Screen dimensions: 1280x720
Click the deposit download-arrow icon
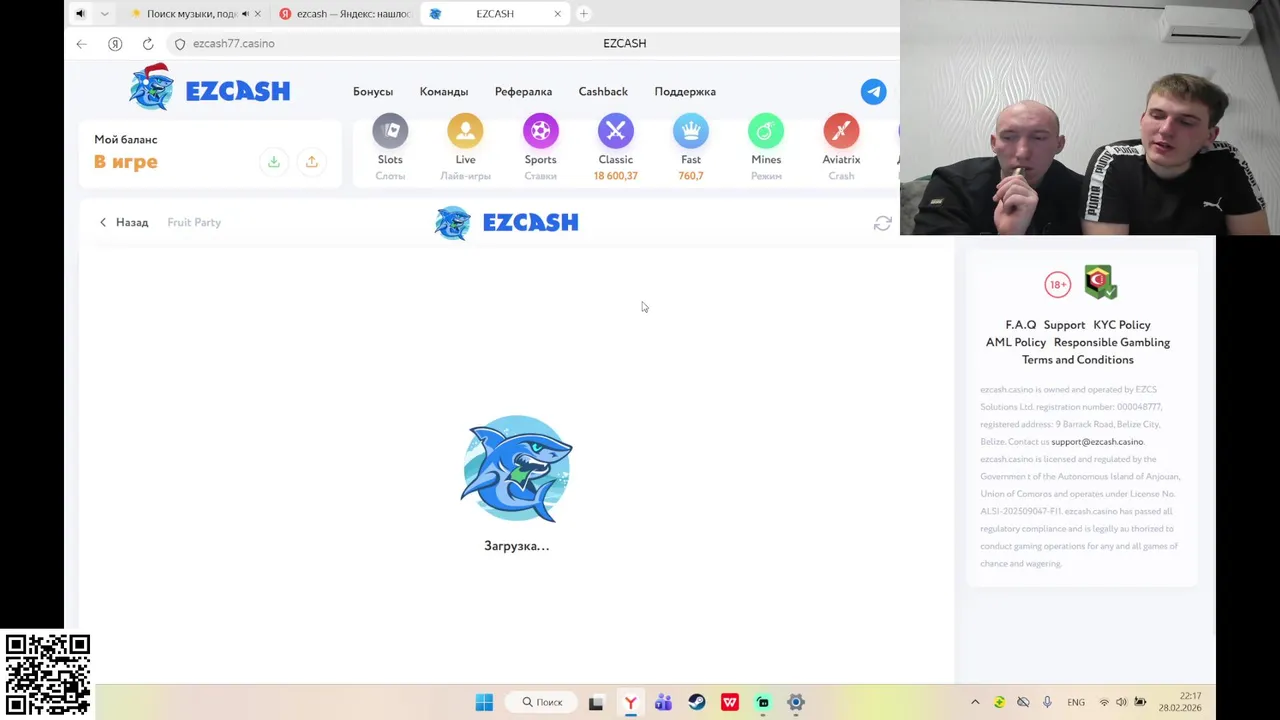[x=273, y=162]
